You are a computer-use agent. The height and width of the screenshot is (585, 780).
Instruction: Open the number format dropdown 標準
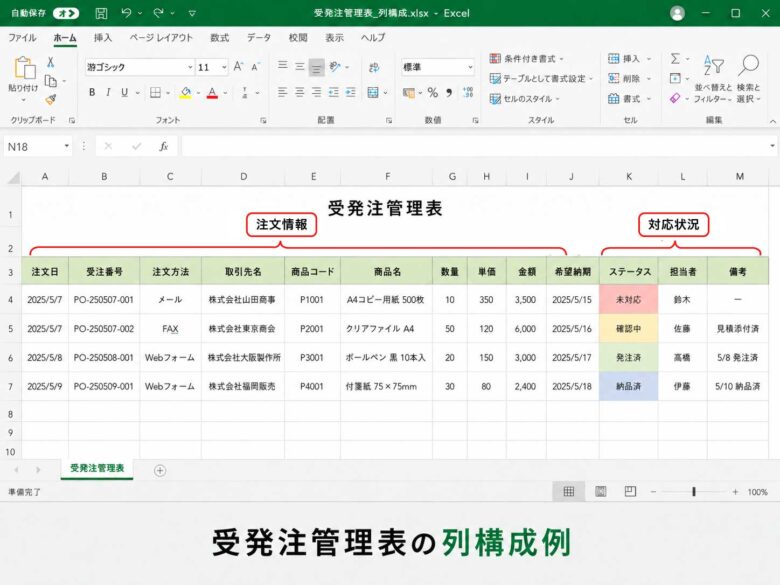(x=470, y=67)
